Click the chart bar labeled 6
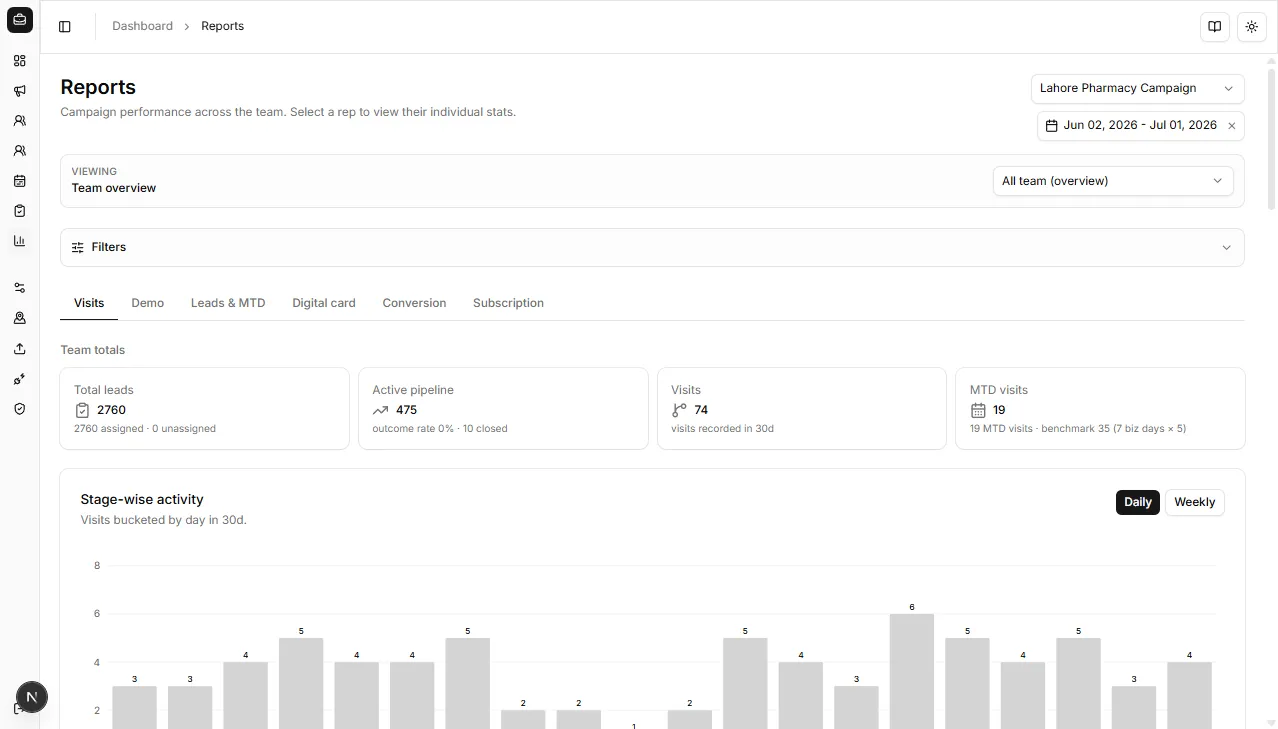This screenshot has width=1278, height=729. [x=912, y=671]
